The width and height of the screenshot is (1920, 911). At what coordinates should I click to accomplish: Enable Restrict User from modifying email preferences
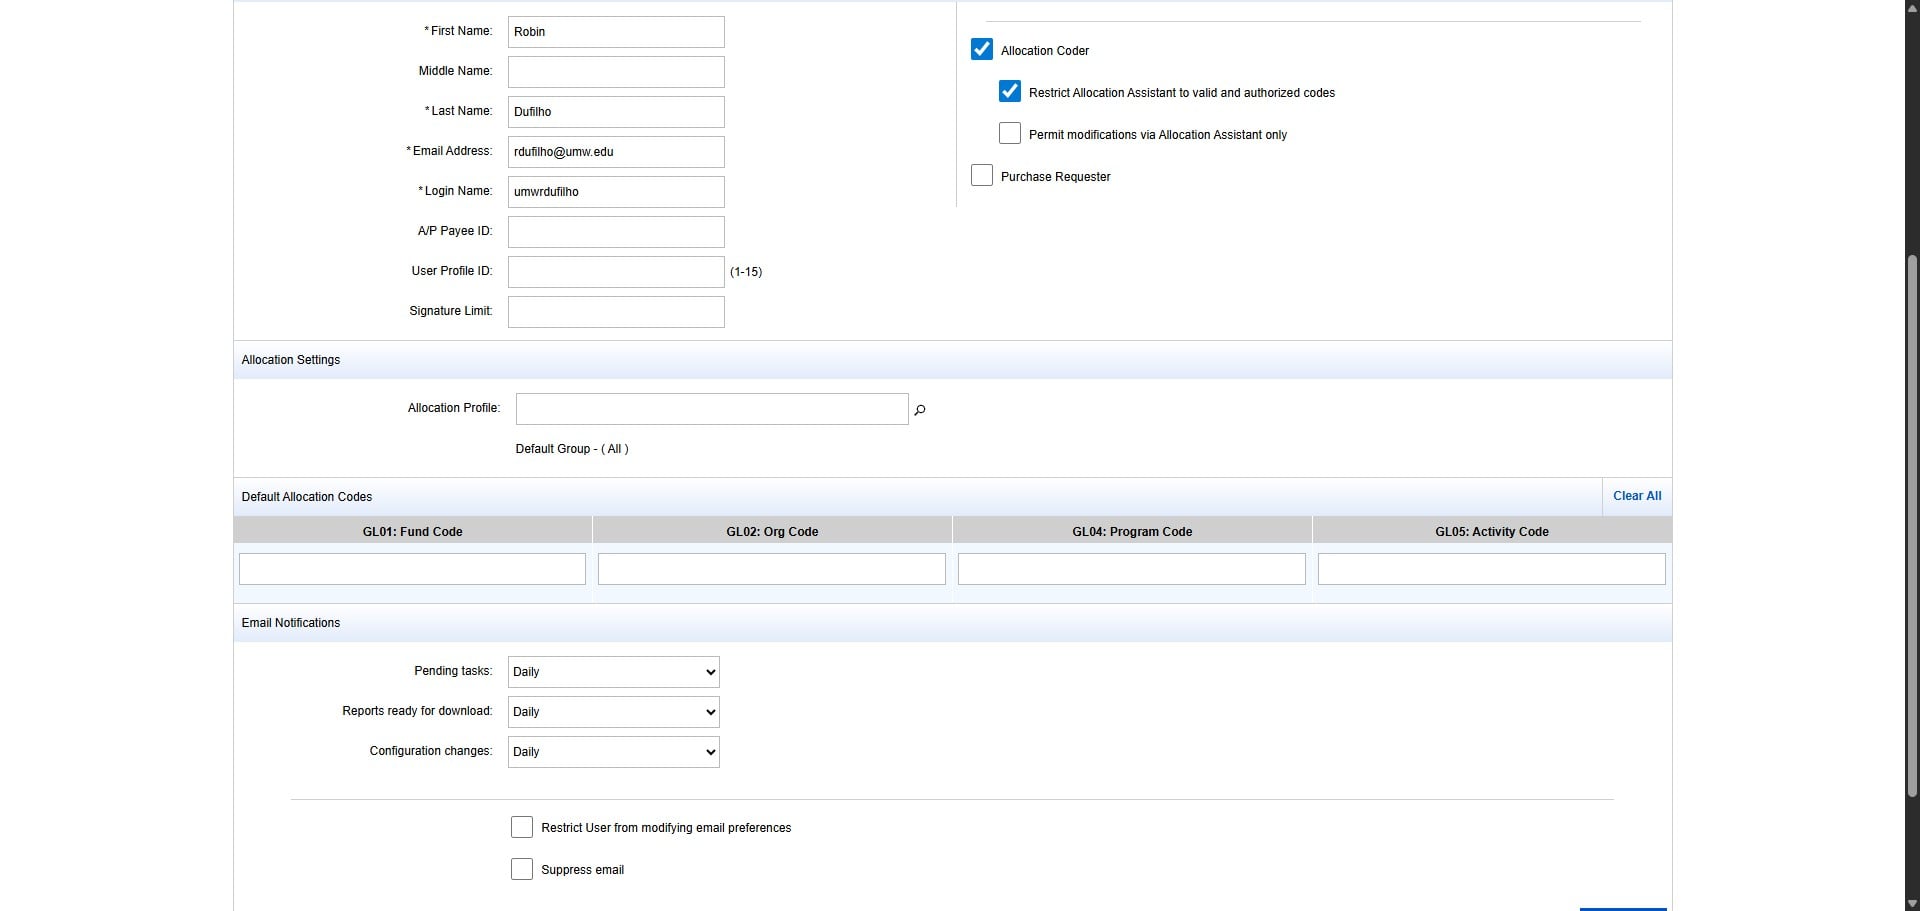[522, 827]
